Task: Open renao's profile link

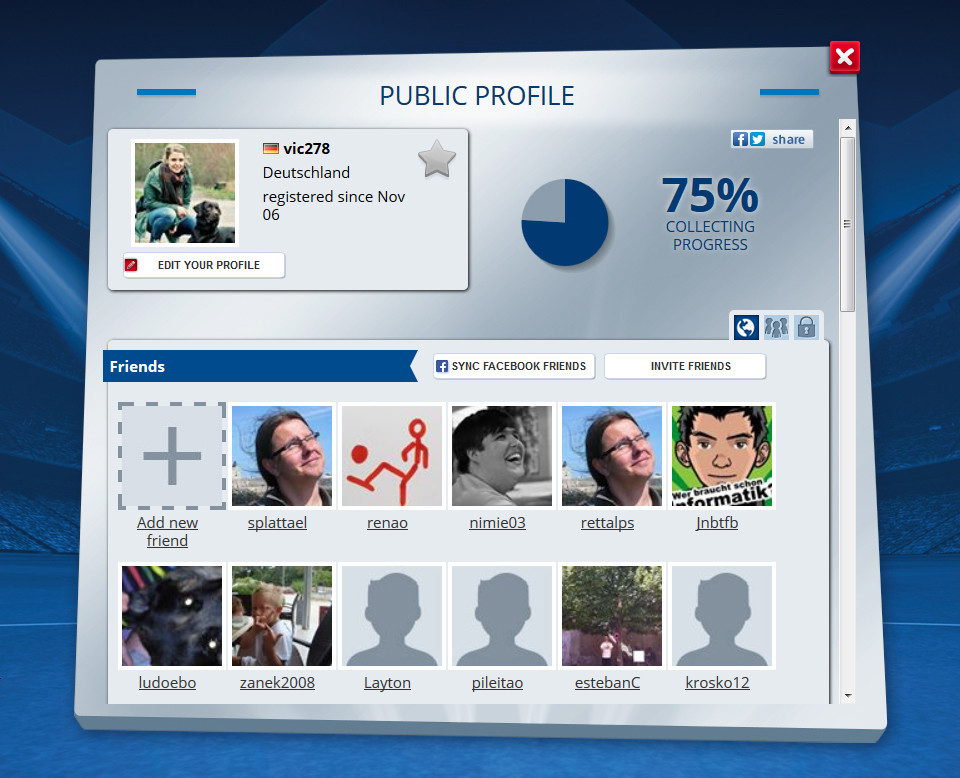Action: click(x=388, y=523)
